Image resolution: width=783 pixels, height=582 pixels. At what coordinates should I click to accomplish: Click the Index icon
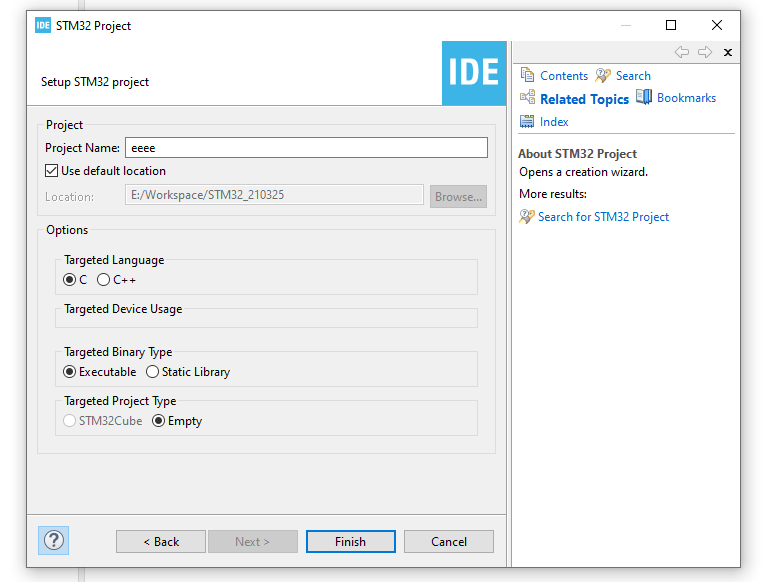click(527, 121)
